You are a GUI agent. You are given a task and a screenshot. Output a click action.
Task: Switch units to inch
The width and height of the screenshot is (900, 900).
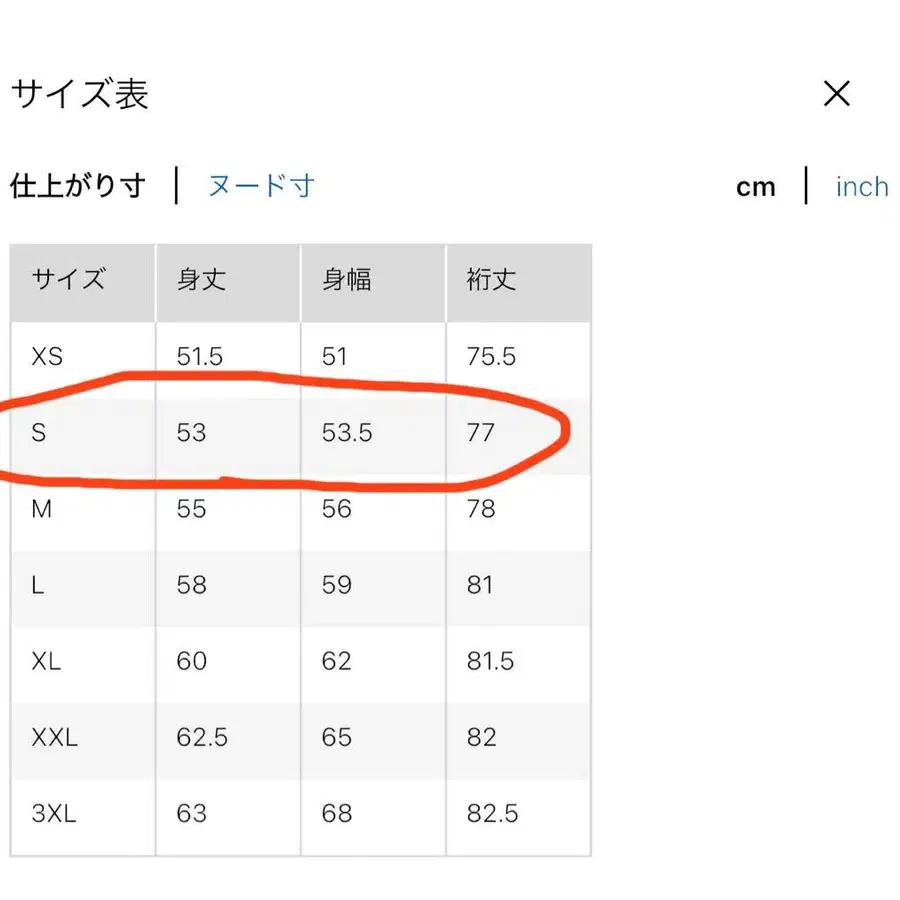coord(861,187)
